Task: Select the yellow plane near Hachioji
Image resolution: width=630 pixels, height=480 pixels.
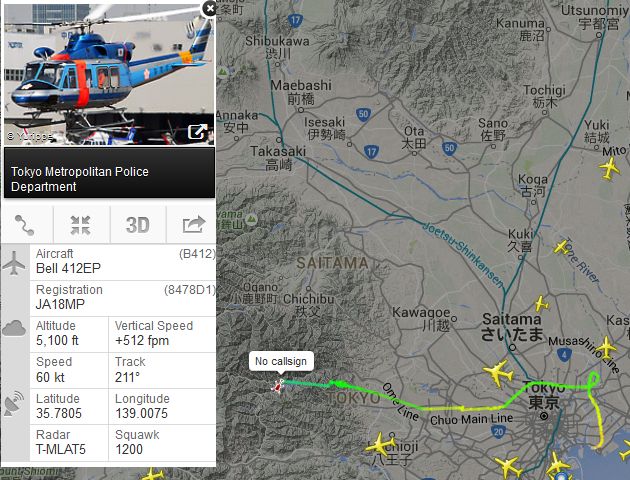Action: (x=379, y=445)
